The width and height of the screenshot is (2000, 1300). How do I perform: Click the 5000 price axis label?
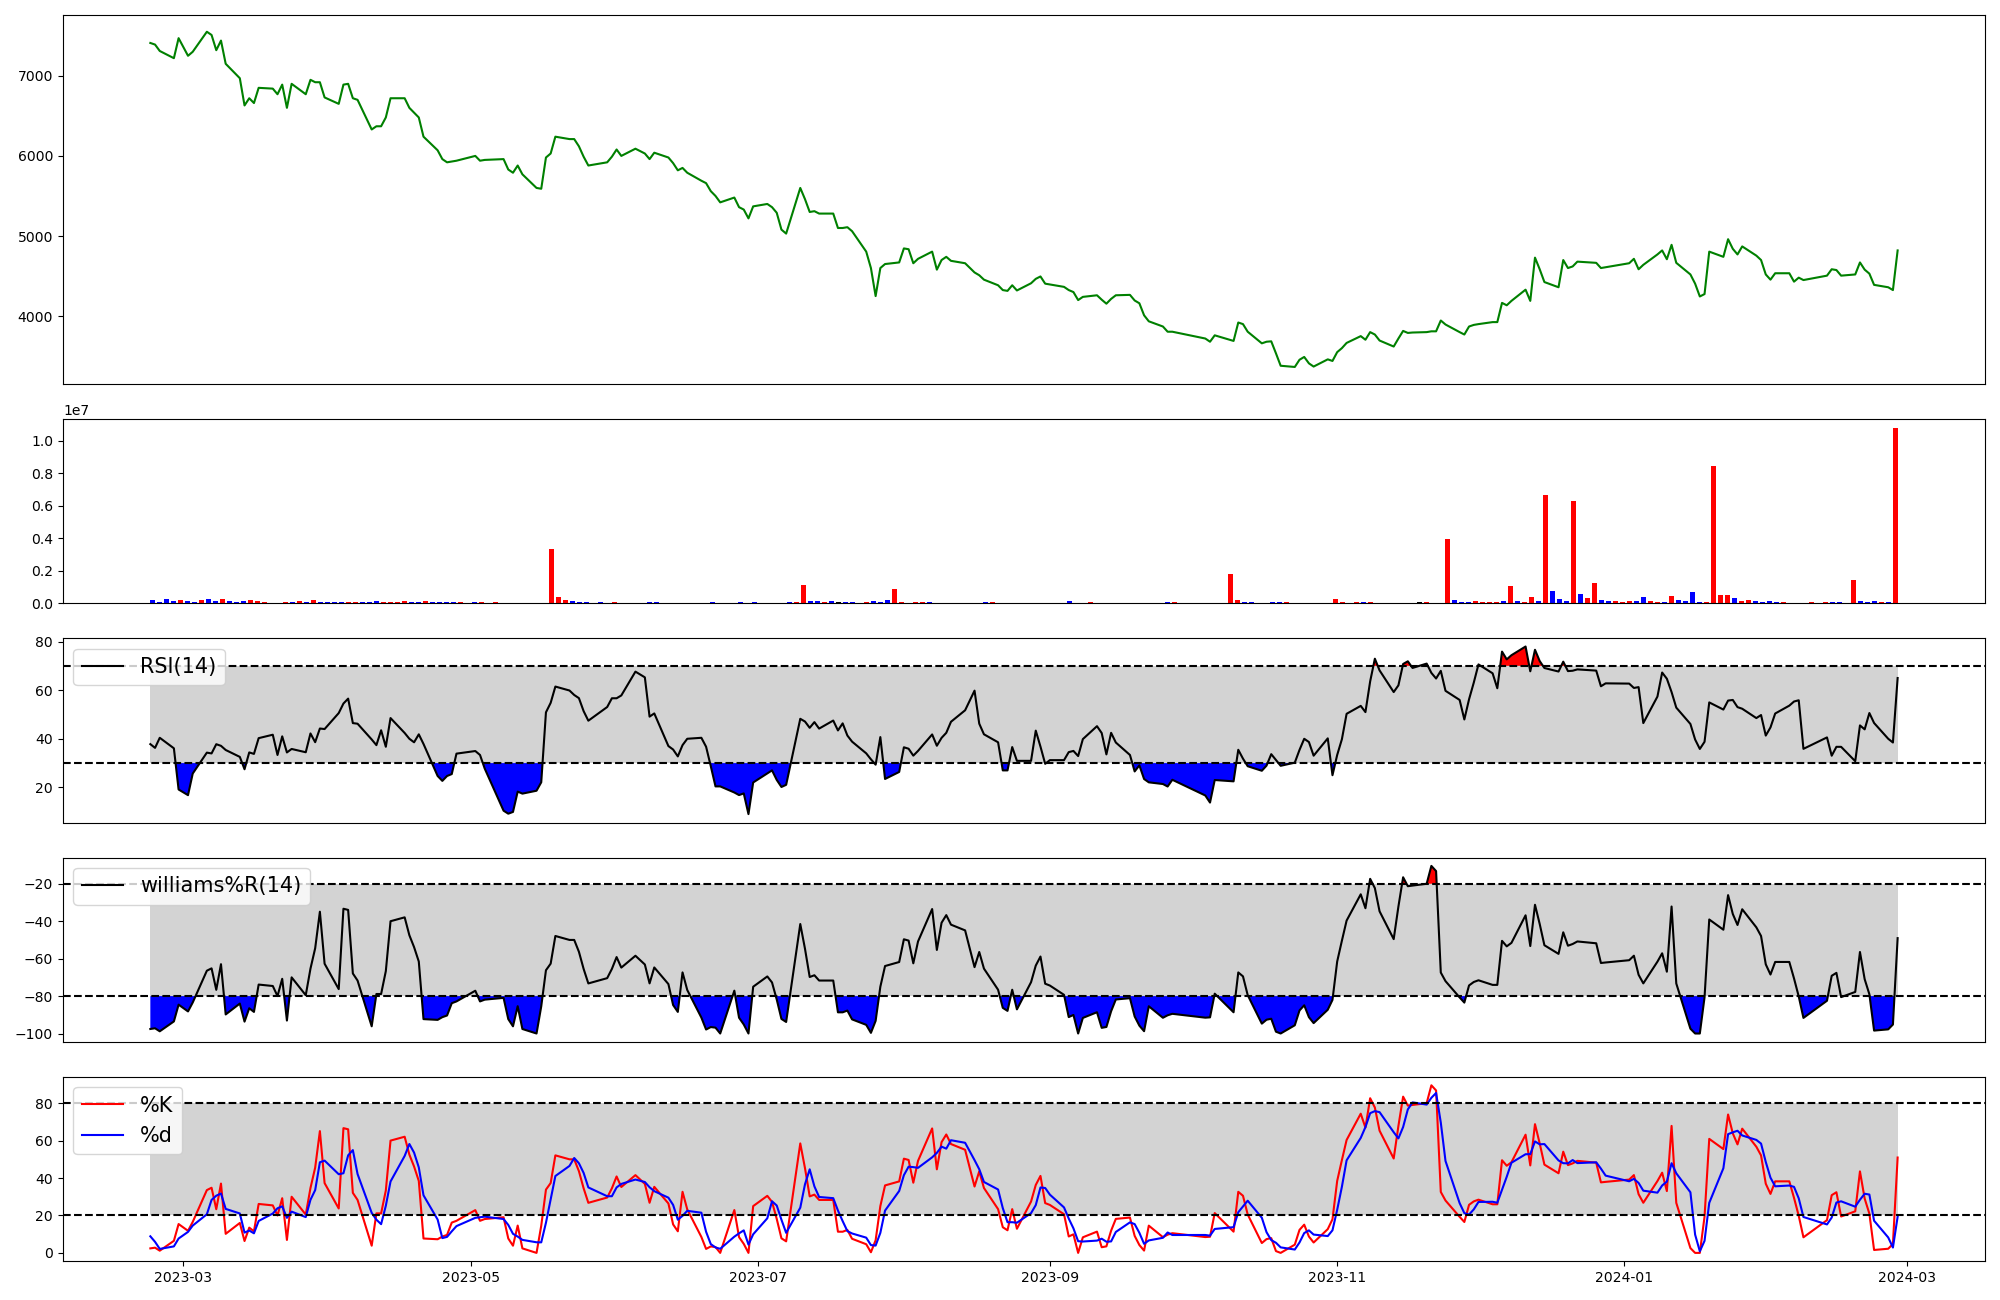click(x=34, y=237)
